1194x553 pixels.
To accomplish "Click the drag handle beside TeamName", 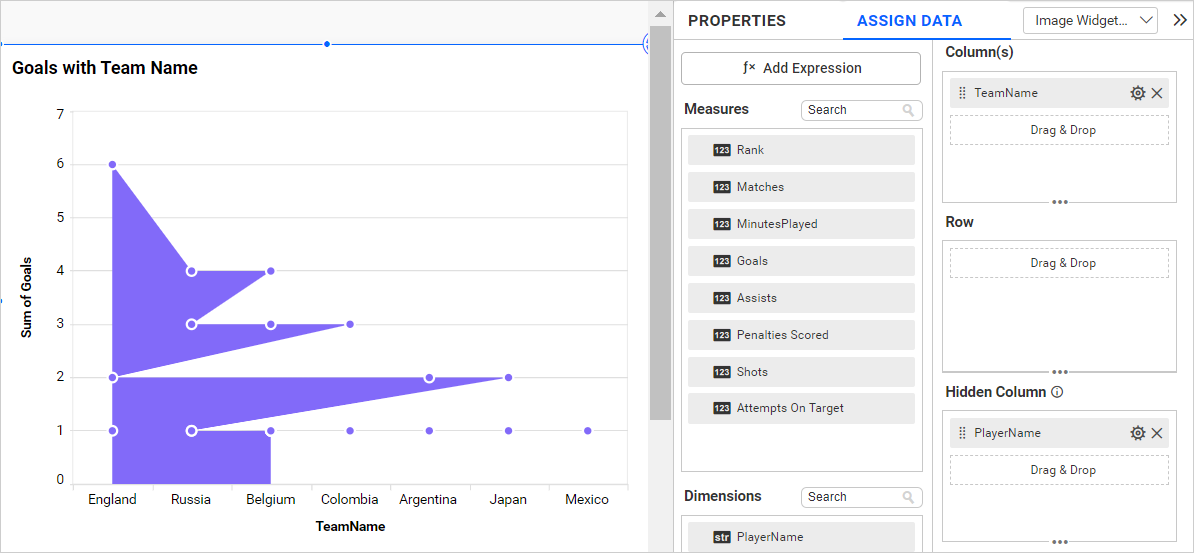I will click(962, 93).
